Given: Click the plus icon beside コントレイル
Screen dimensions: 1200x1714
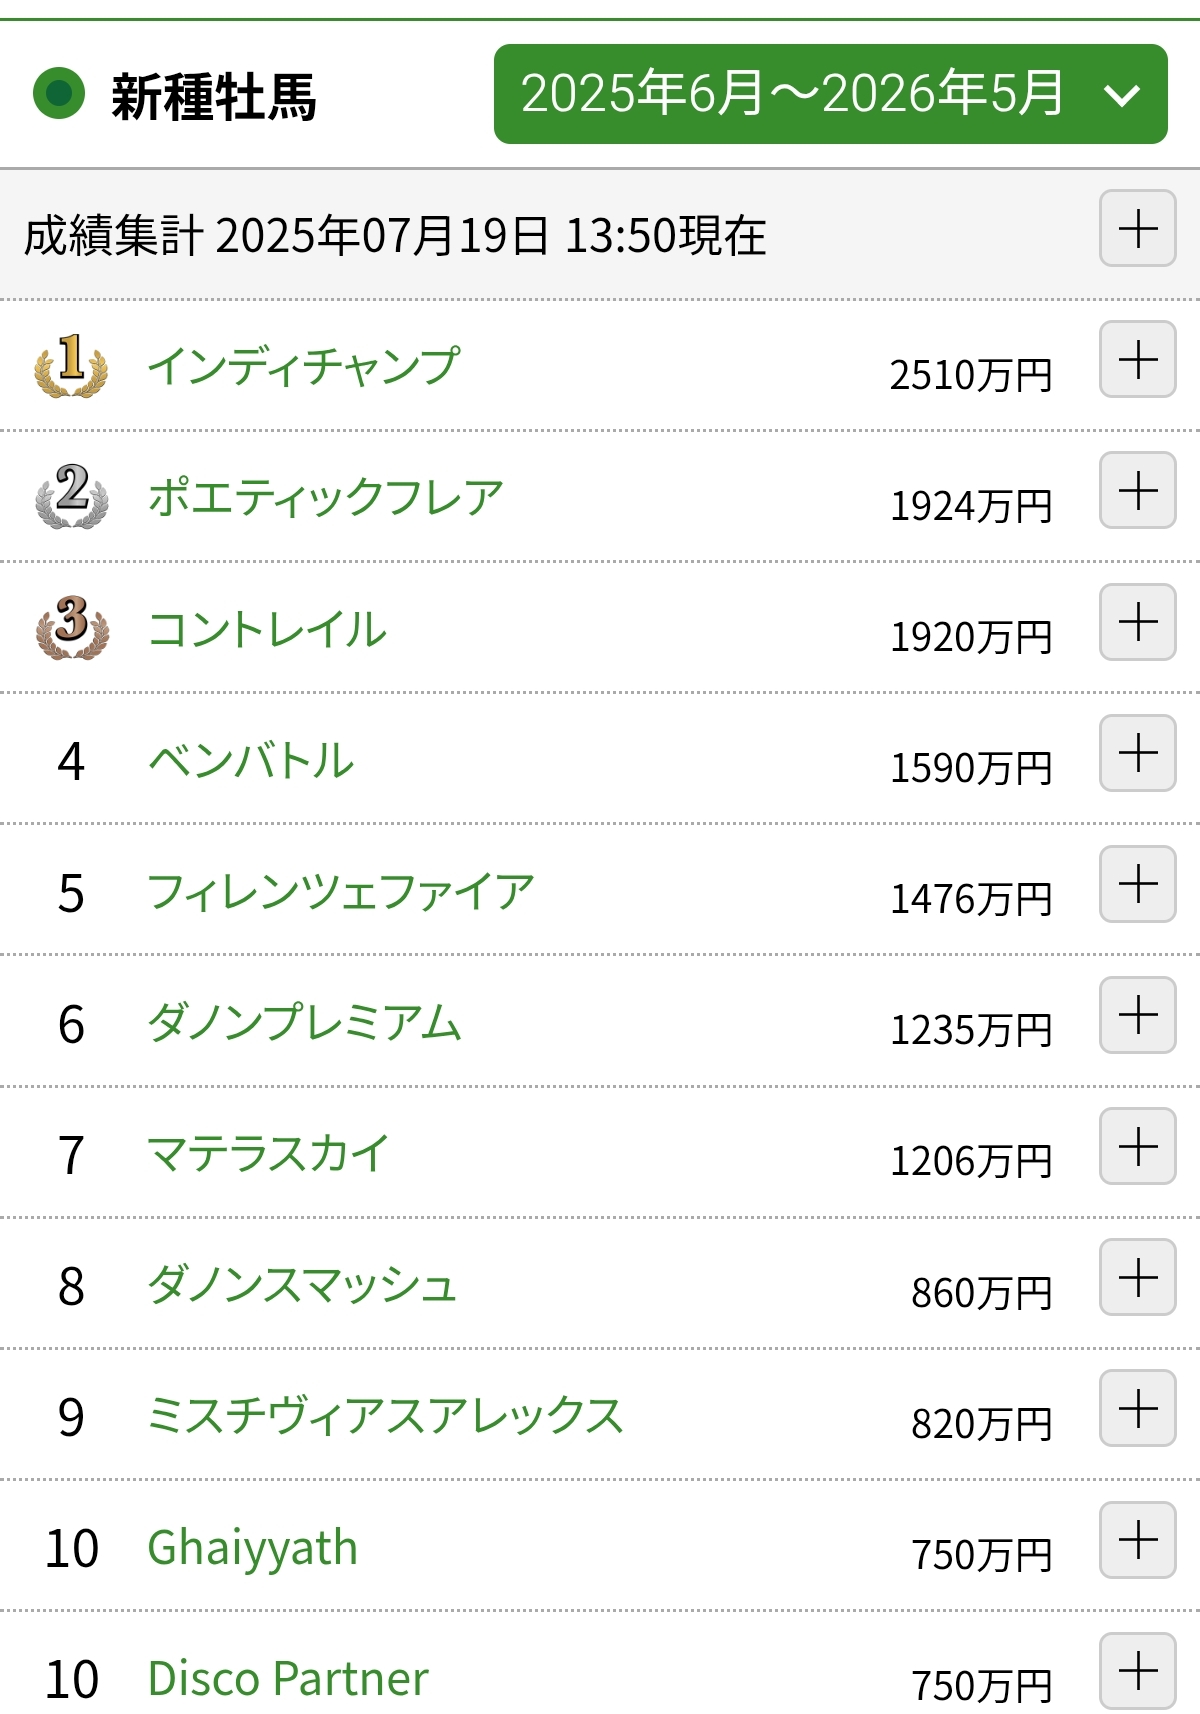Looking at the screenshot, I should [x=1137, y=622].
